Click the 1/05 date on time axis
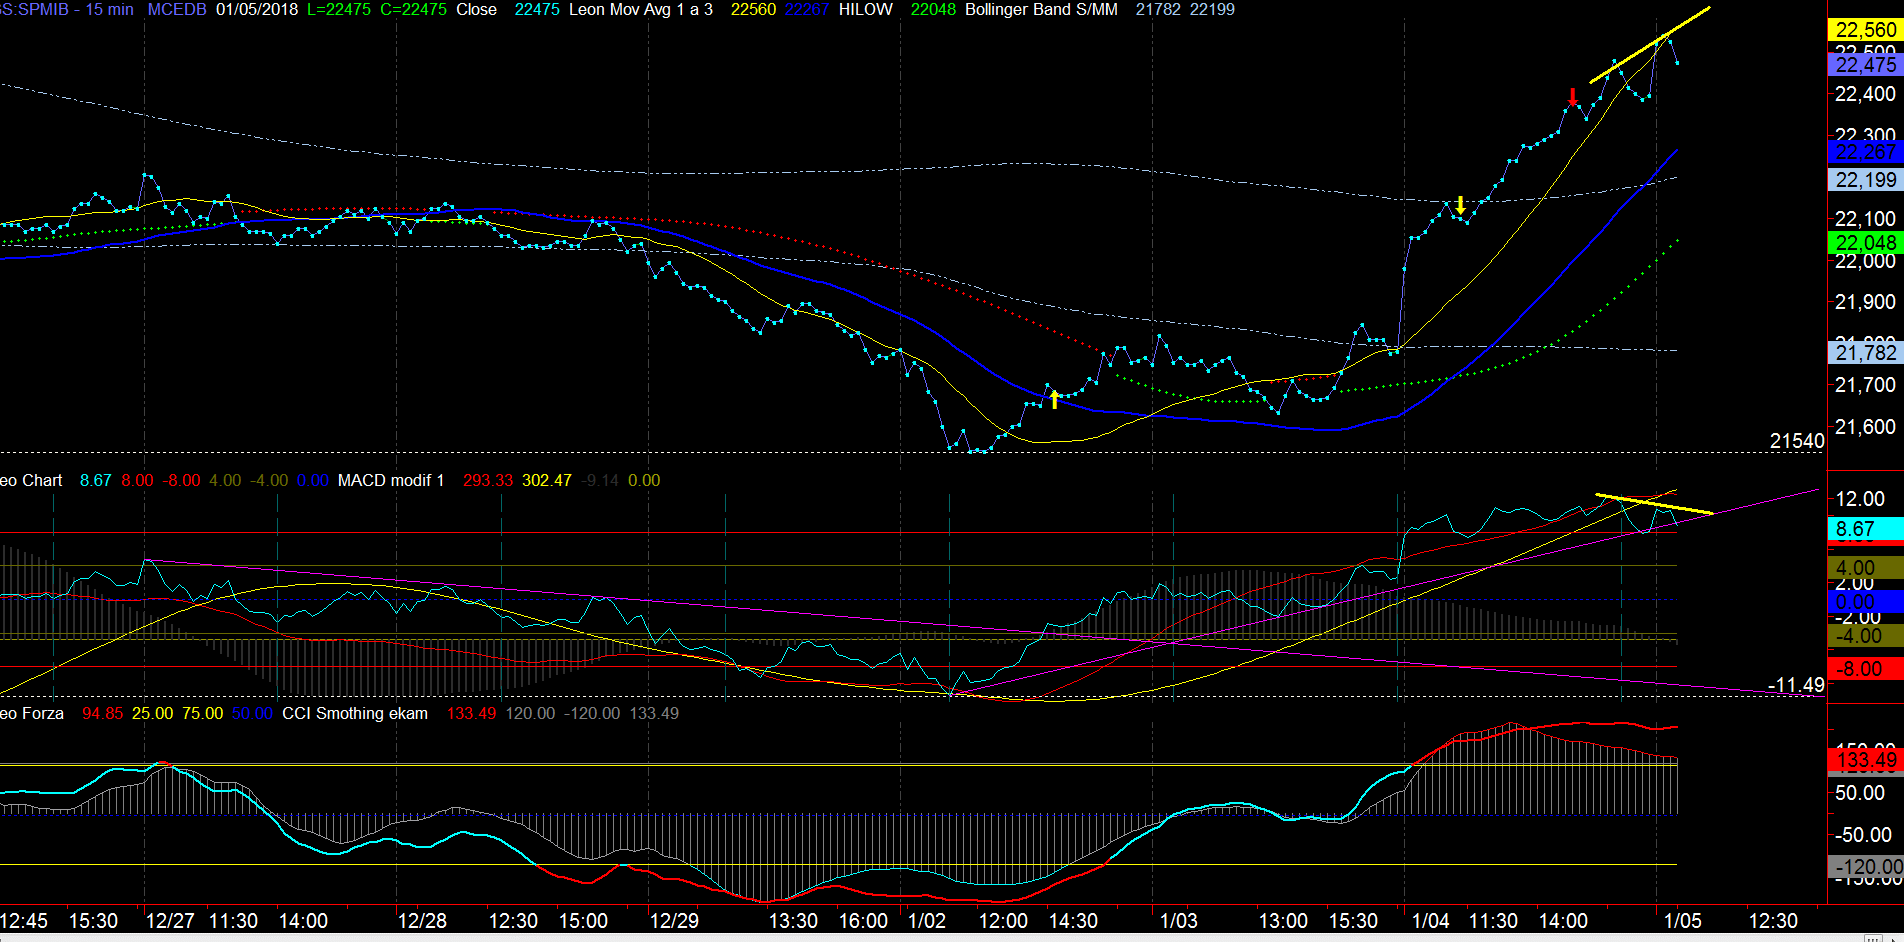Screen dimensions: 1904x942 click(x=1682, y=921)
